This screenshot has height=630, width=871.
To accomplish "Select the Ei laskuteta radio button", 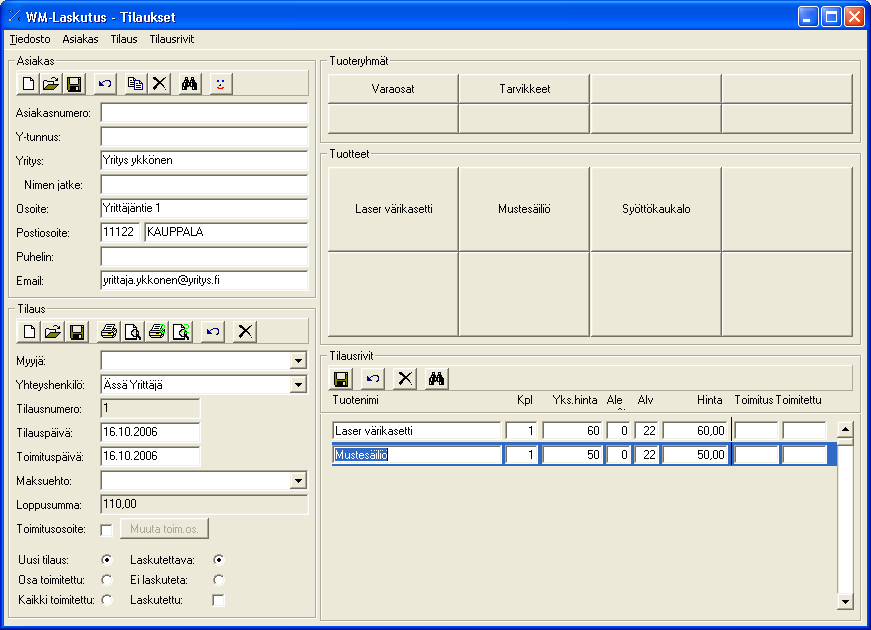I will pos(218,580).
